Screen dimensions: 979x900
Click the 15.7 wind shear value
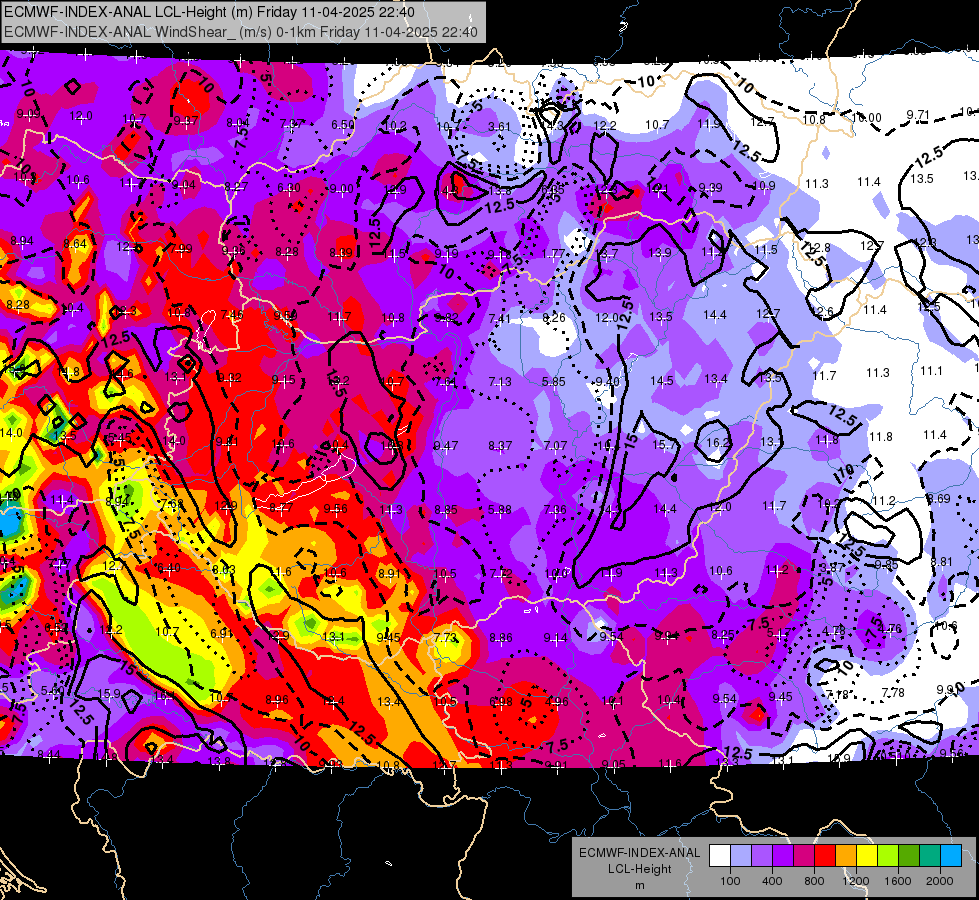click(x=664, y=444)
